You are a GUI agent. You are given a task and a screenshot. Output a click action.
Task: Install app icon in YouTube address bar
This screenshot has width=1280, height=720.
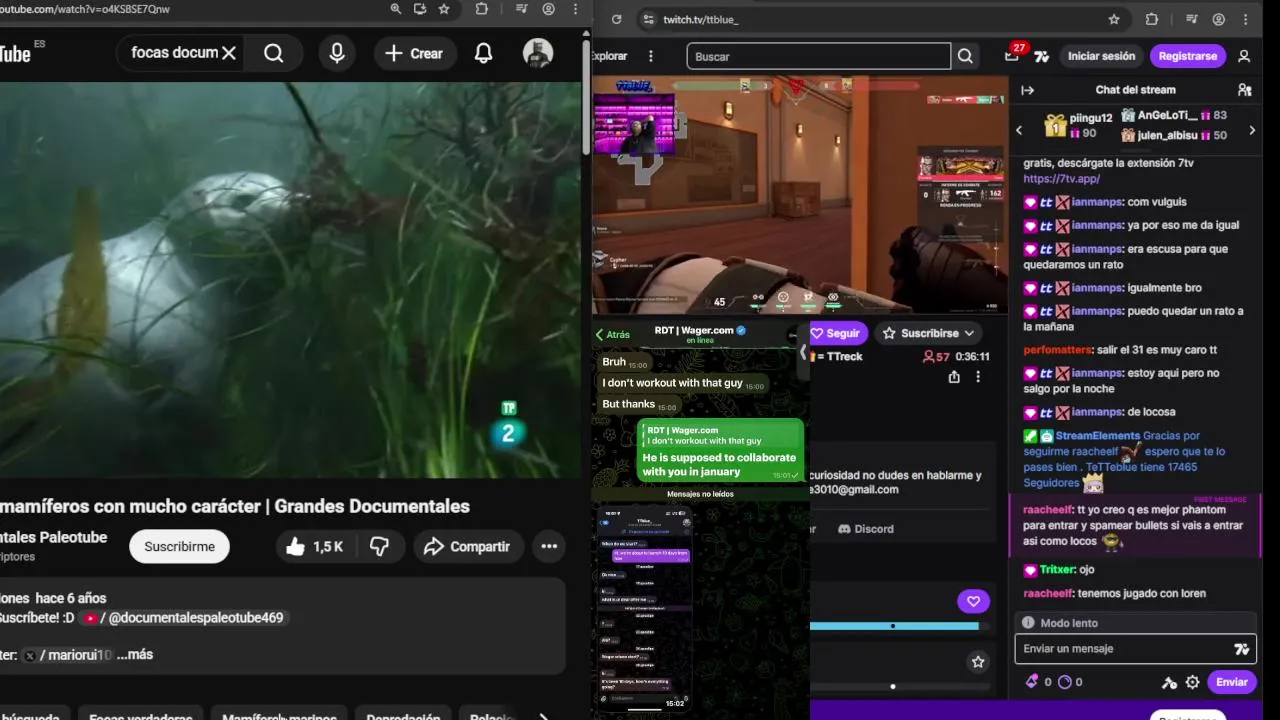tap(420, 8)
